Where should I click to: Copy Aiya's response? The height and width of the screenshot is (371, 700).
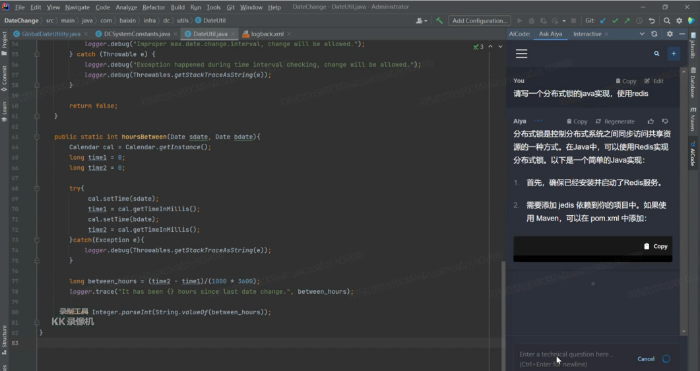click(x=577, y=121)
